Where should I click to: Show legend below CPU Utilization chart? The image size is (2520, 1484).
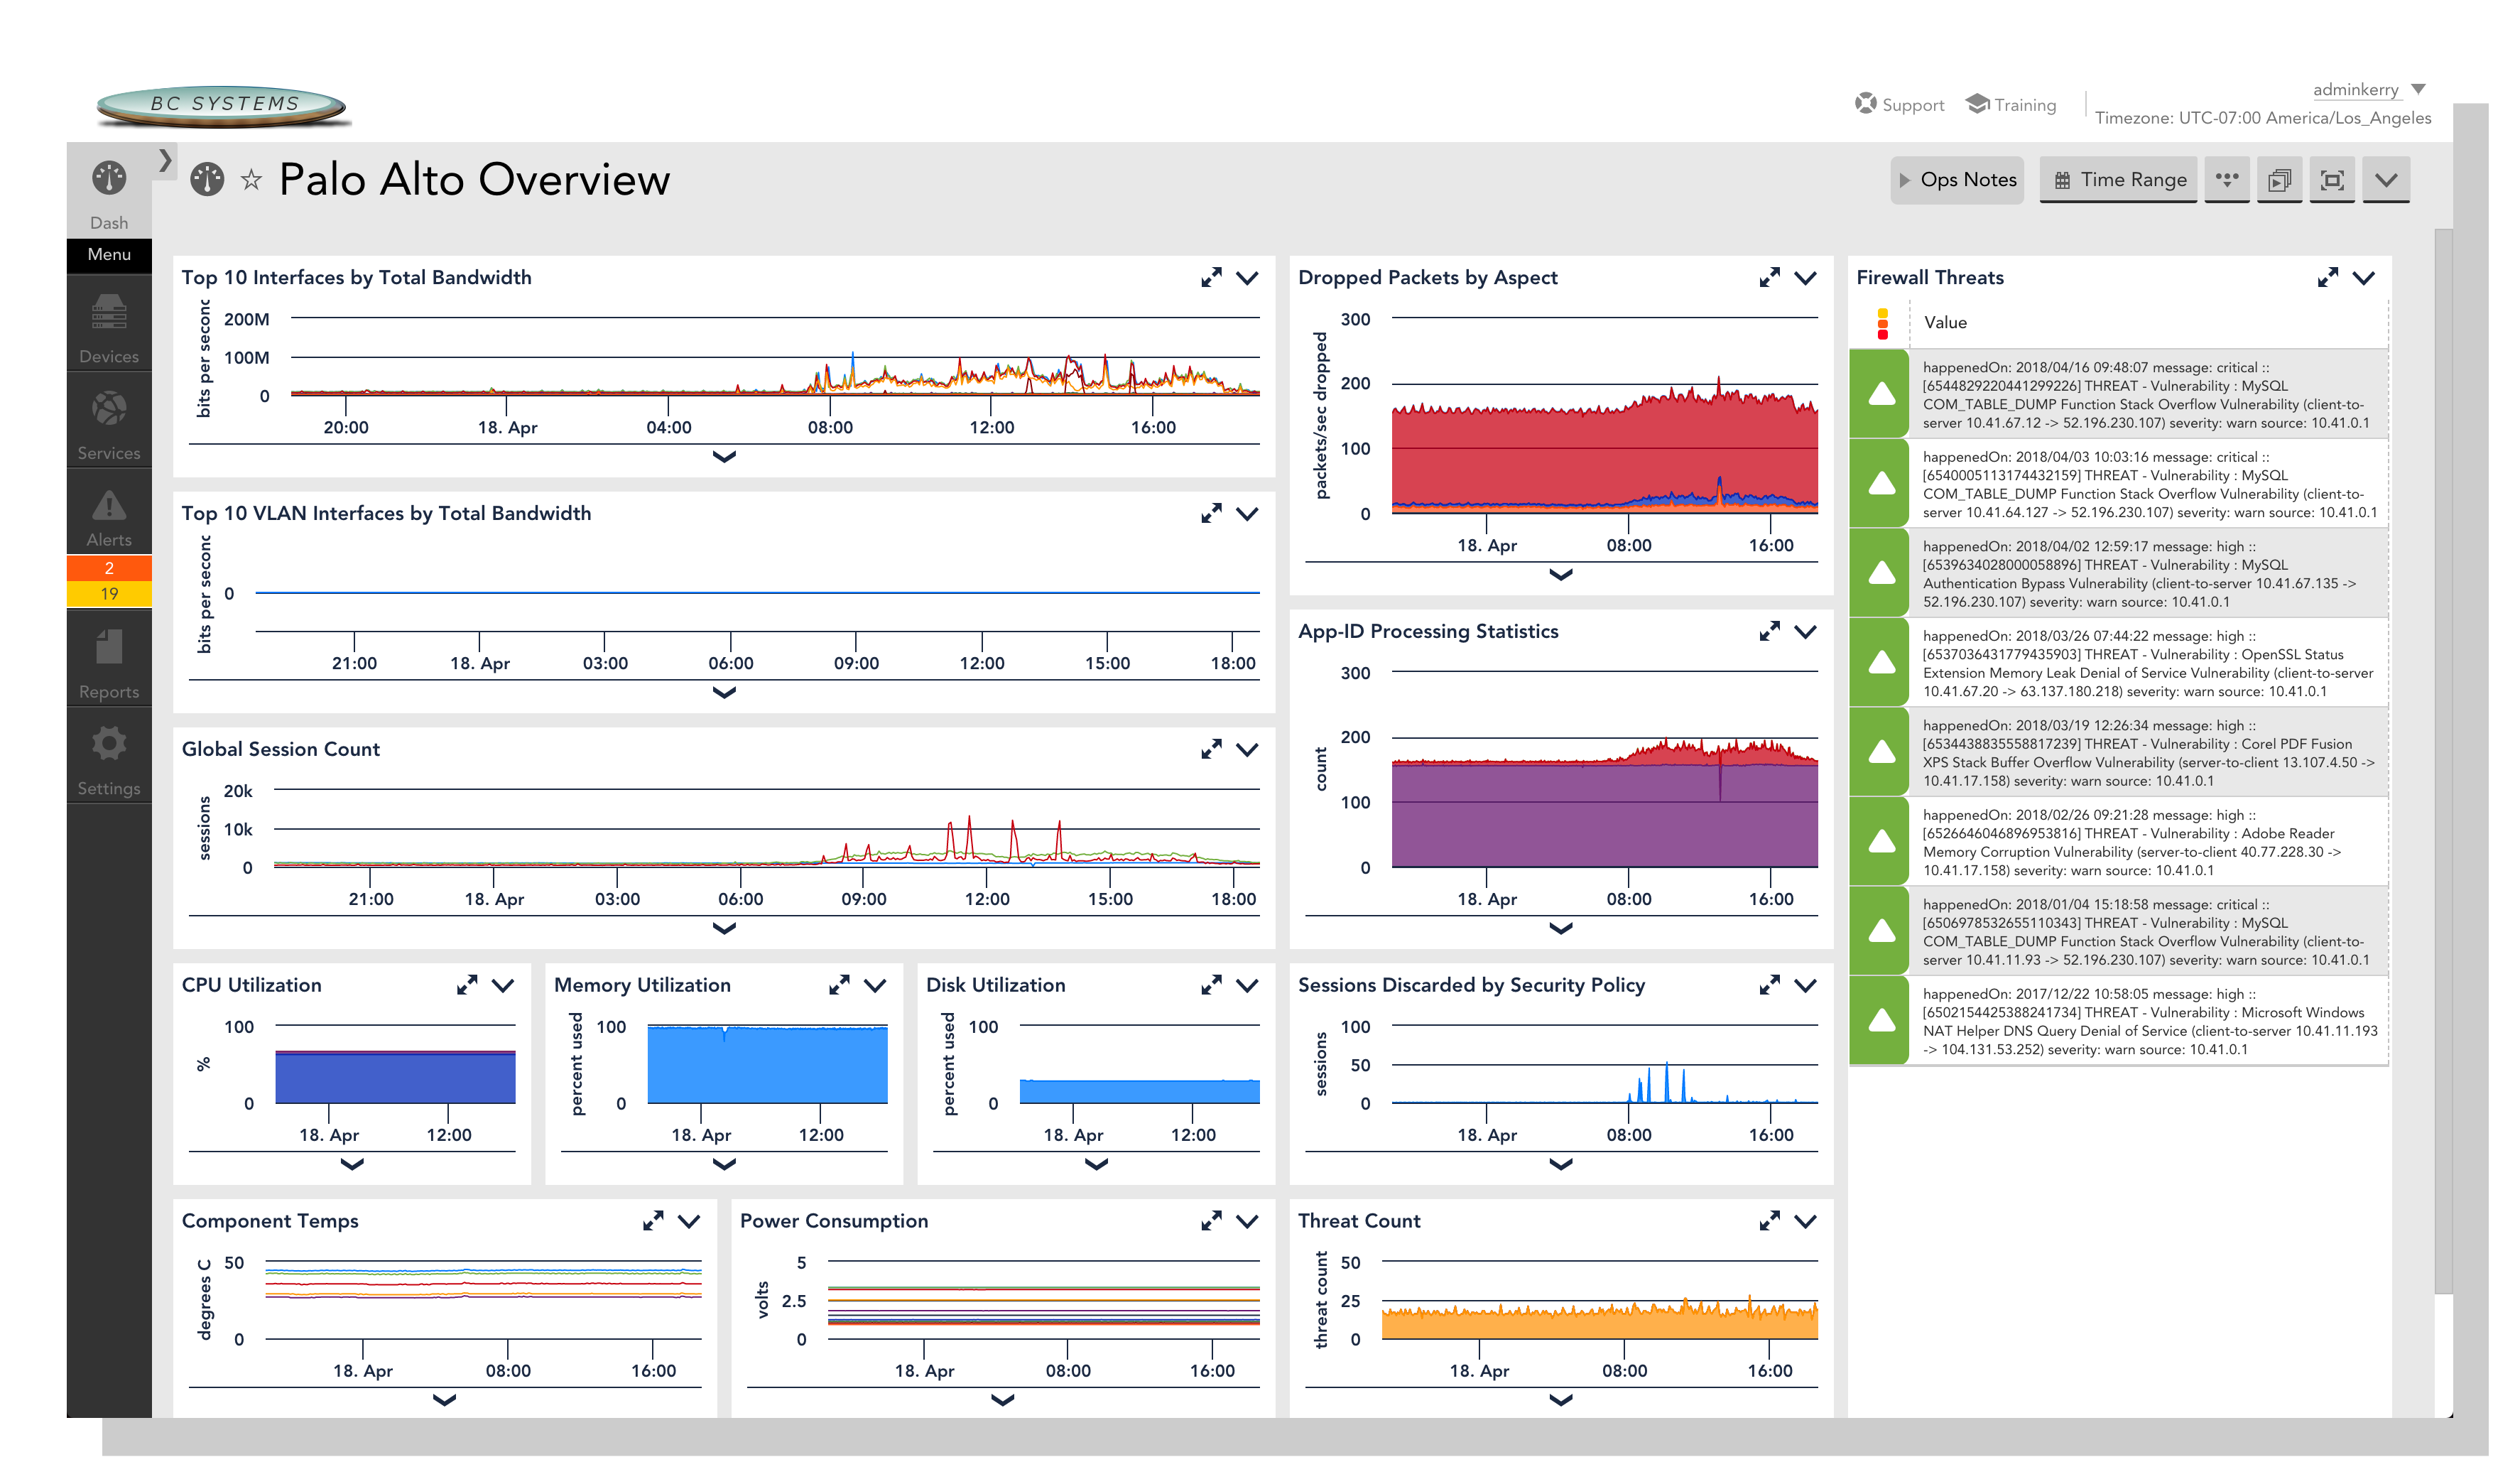coord(352,1165)
